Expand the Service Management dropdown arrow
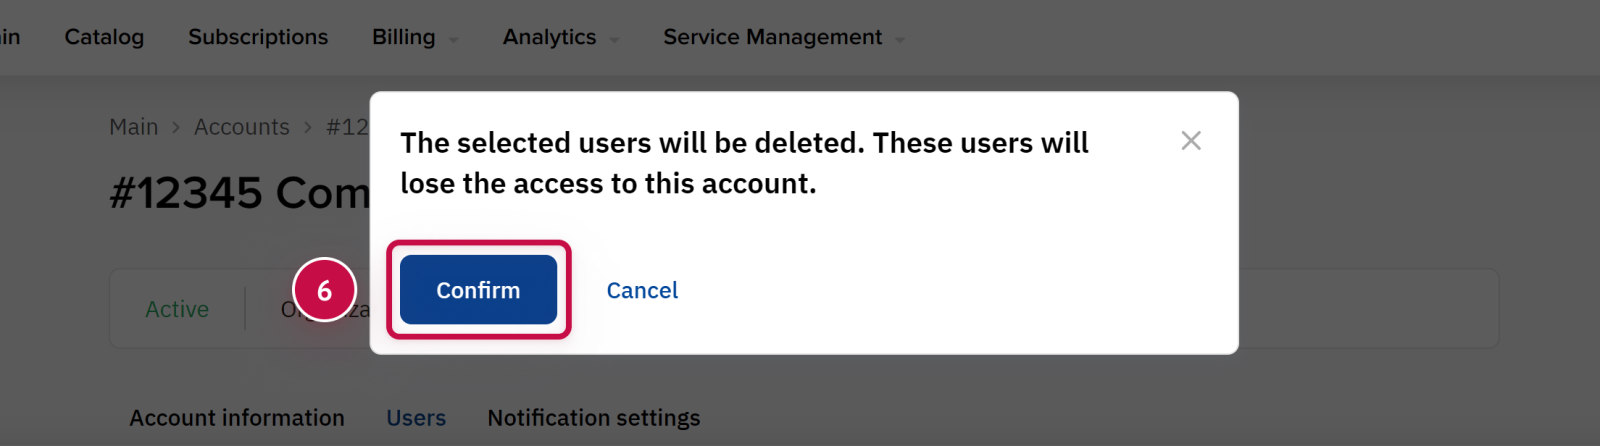This screenshot has width=1600, height=446. click(900, 40)
